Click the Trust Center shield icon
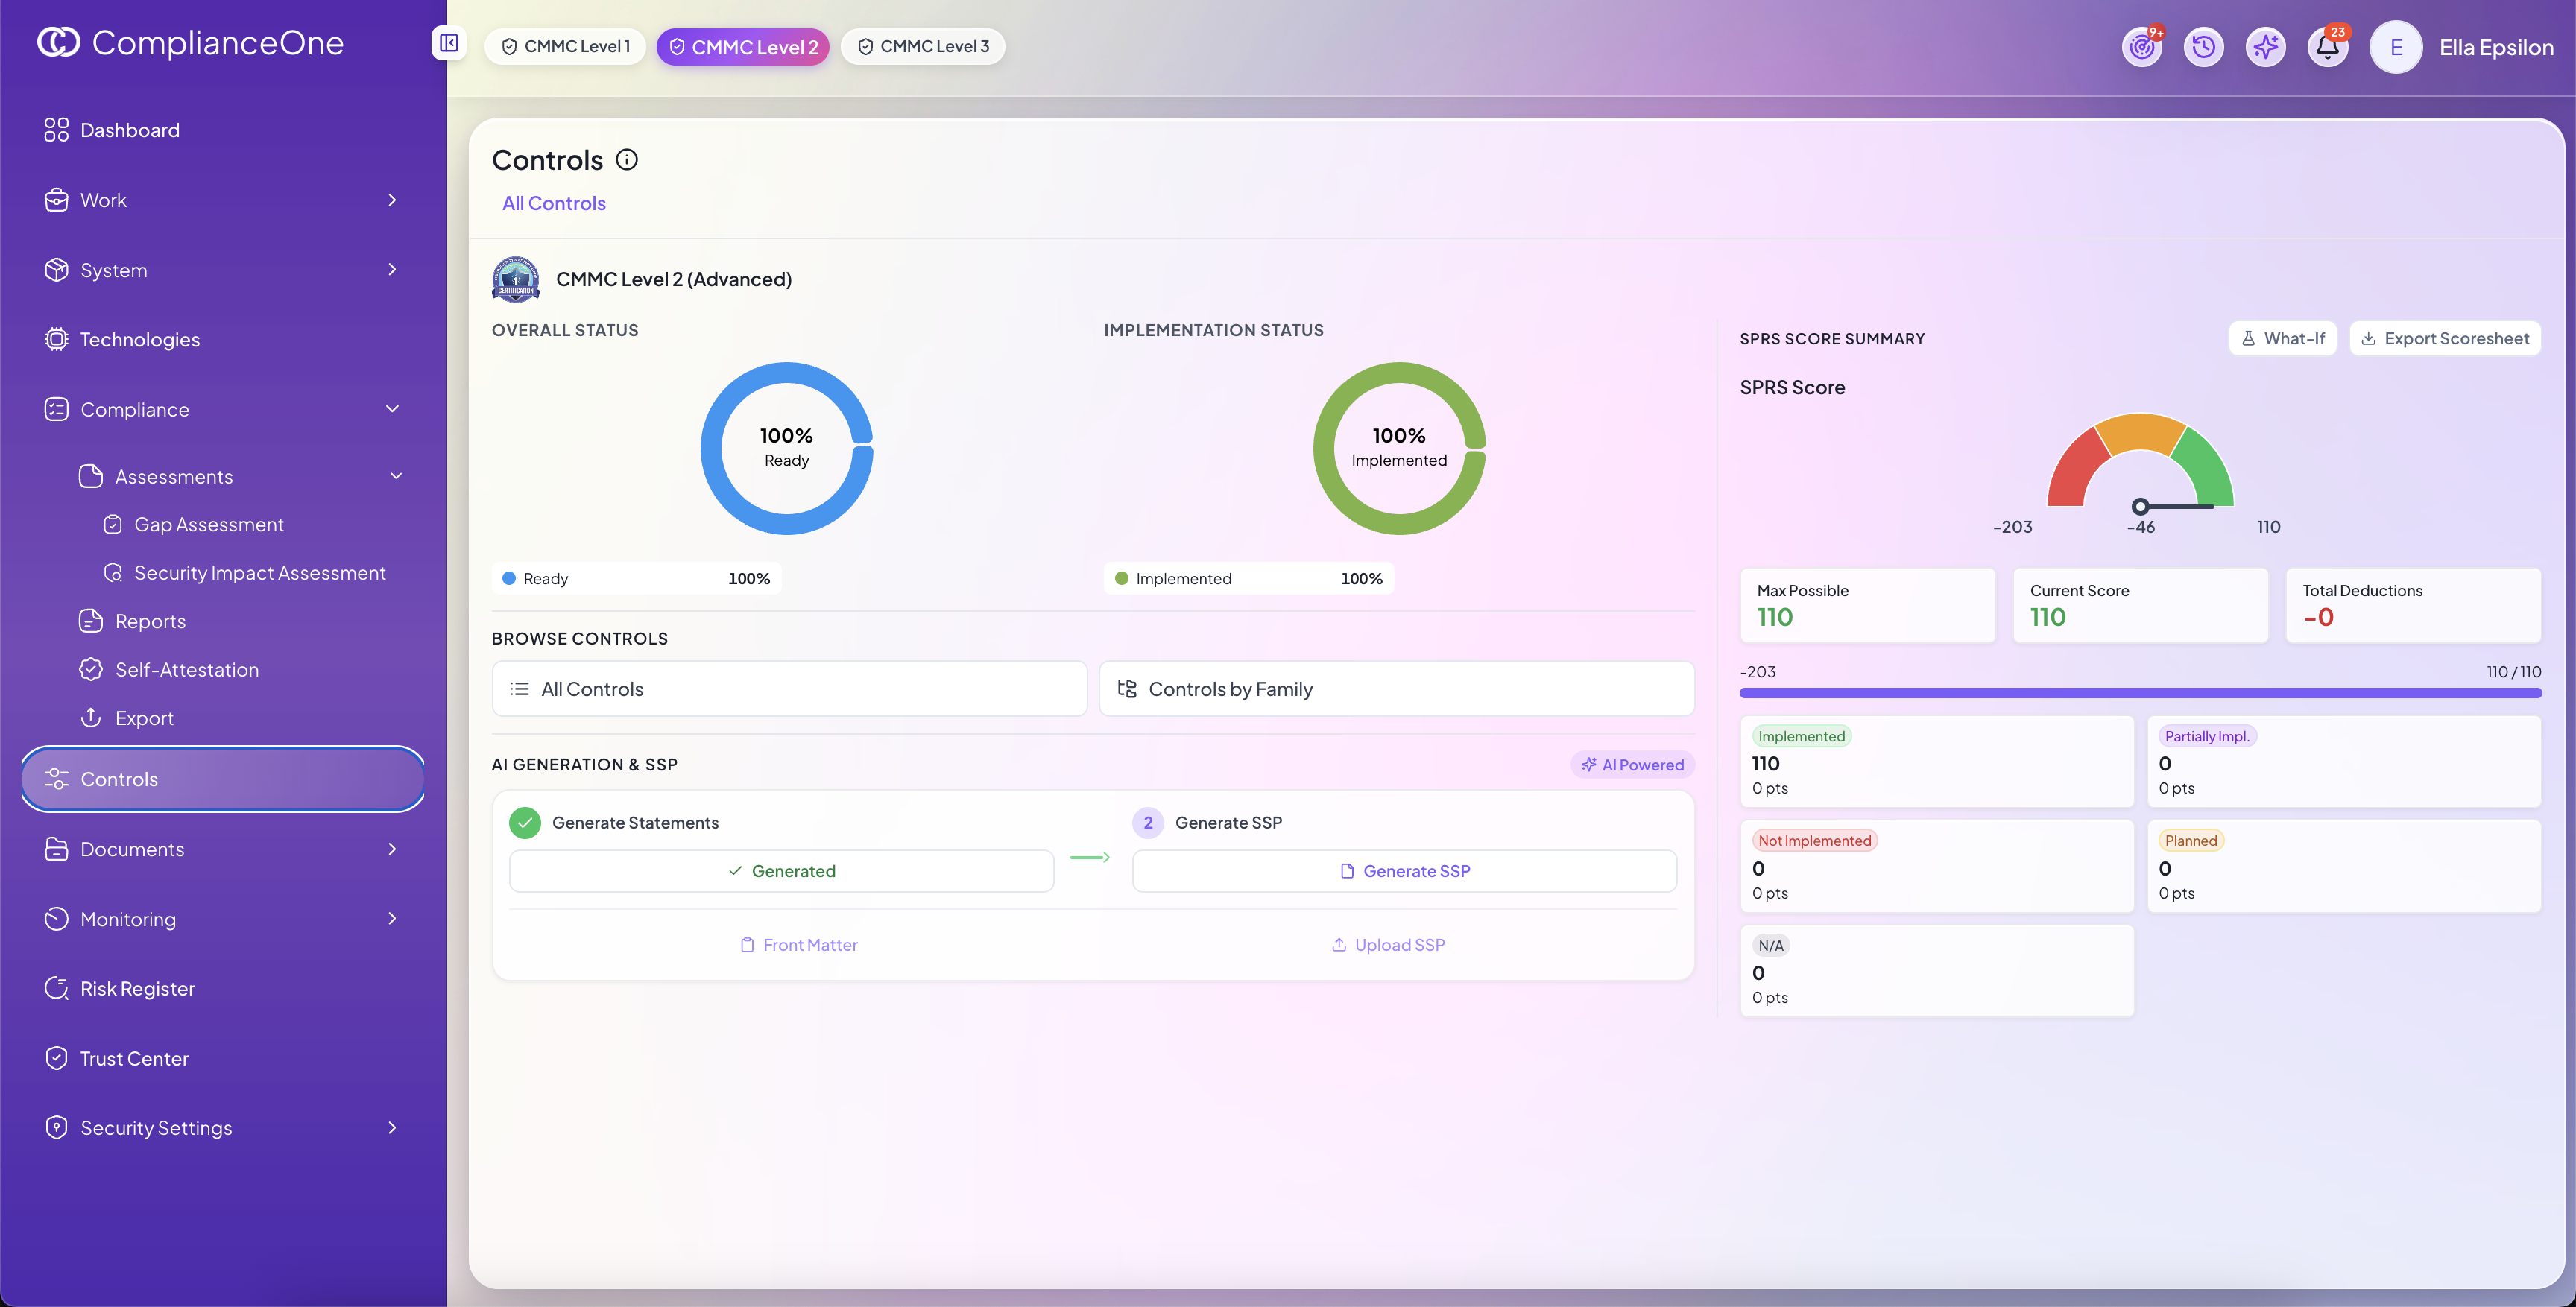2576x1307 pixels. 56,1058
